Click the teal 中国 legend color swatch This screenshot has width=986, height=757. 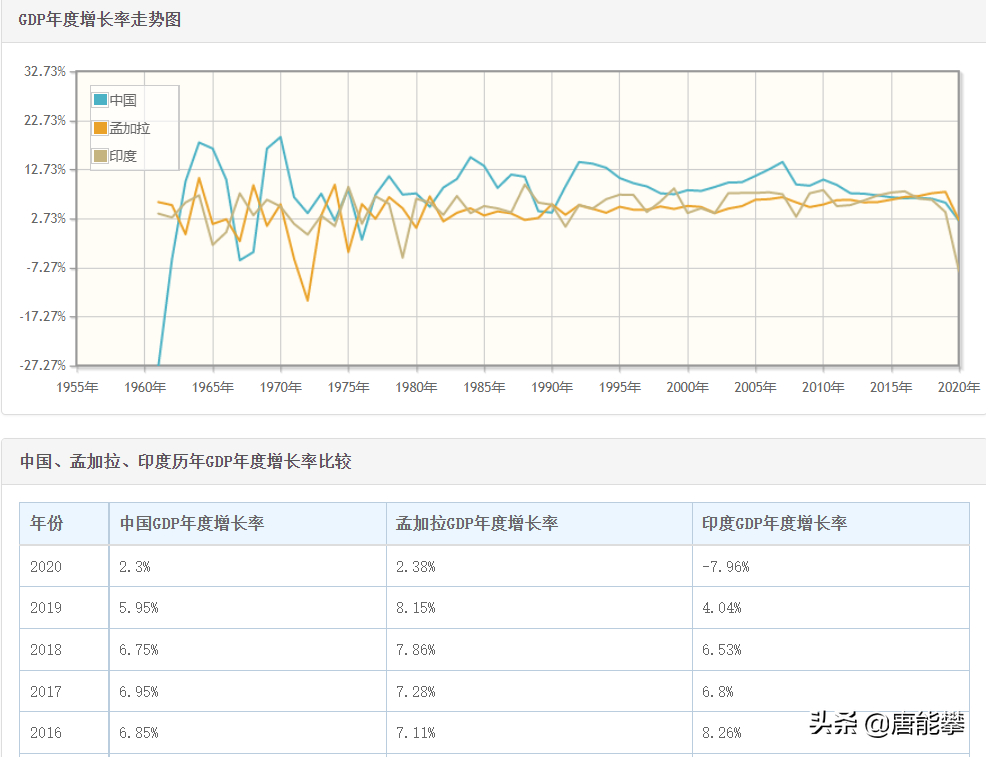101,100
